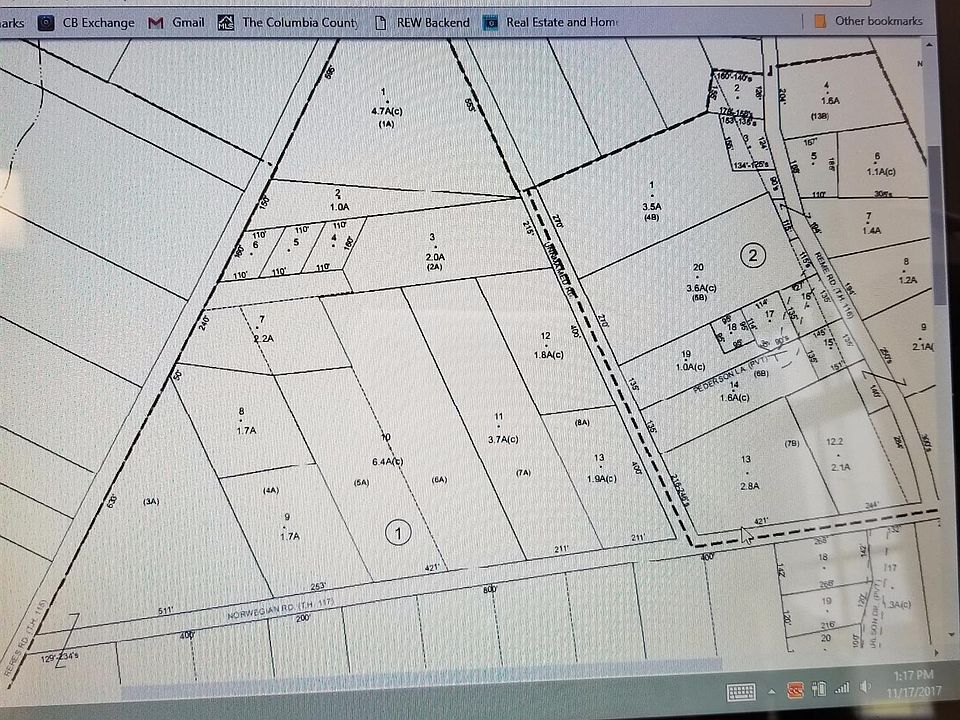The width and height of the screenshot is (960, 720).
Task: Click the (8A) parcel label
Action: (x=582, y=422)
